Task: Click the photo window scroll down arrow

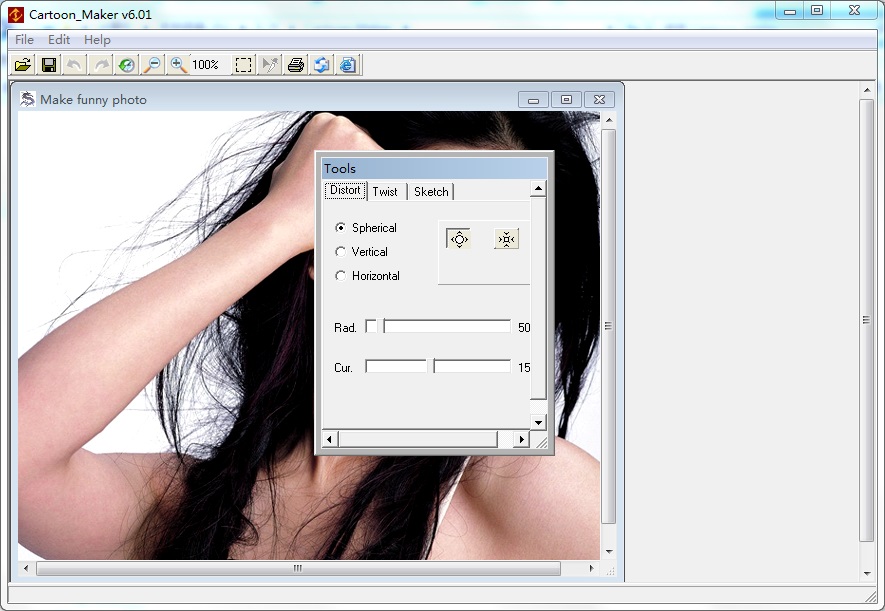Action: [608, 552]
